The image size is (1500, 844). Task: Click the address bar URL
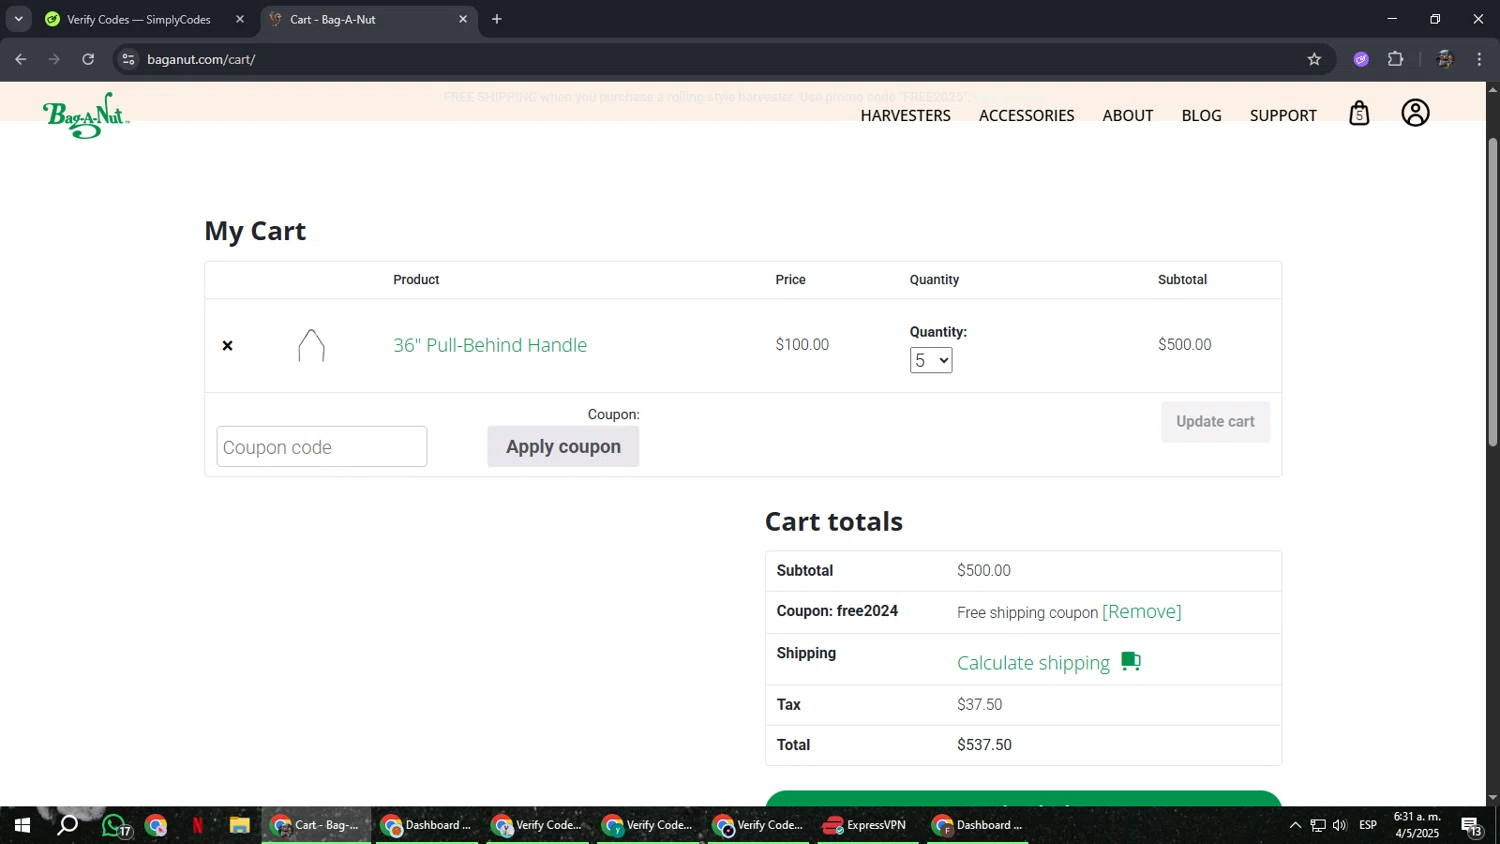(x=201, y=59)
